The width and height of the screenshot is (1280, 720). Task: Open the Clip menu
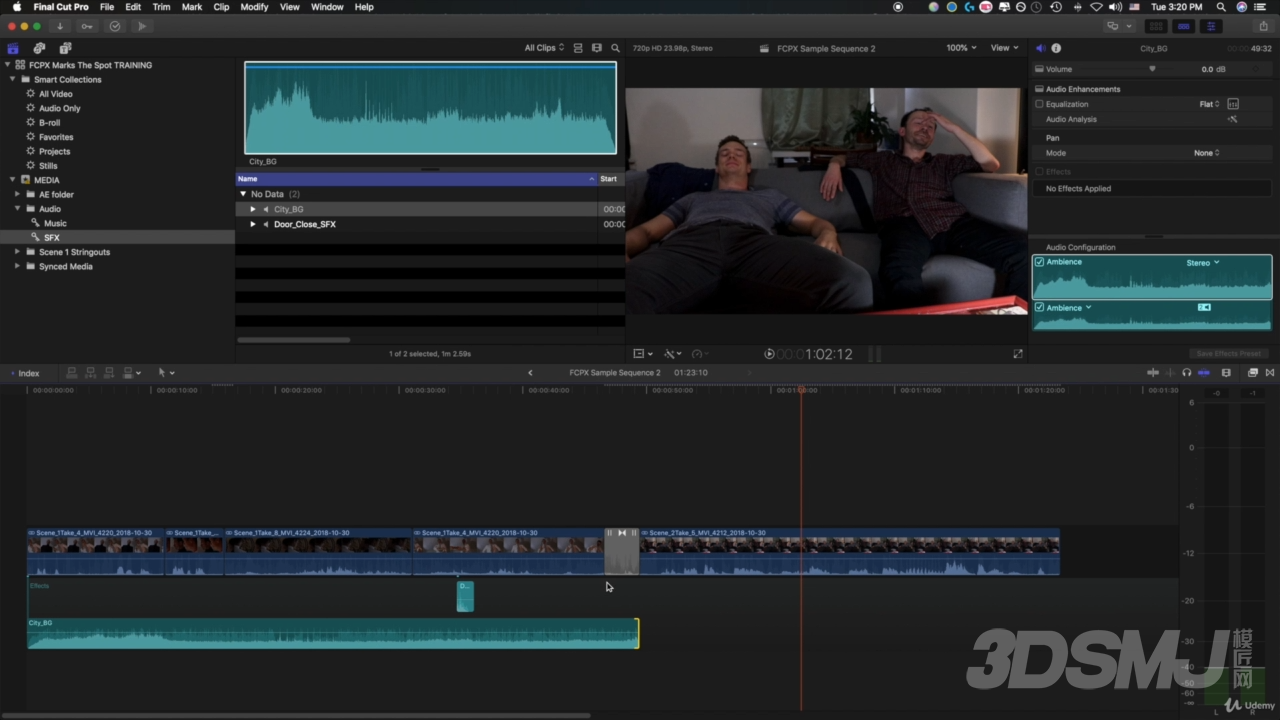pos(221,7)
